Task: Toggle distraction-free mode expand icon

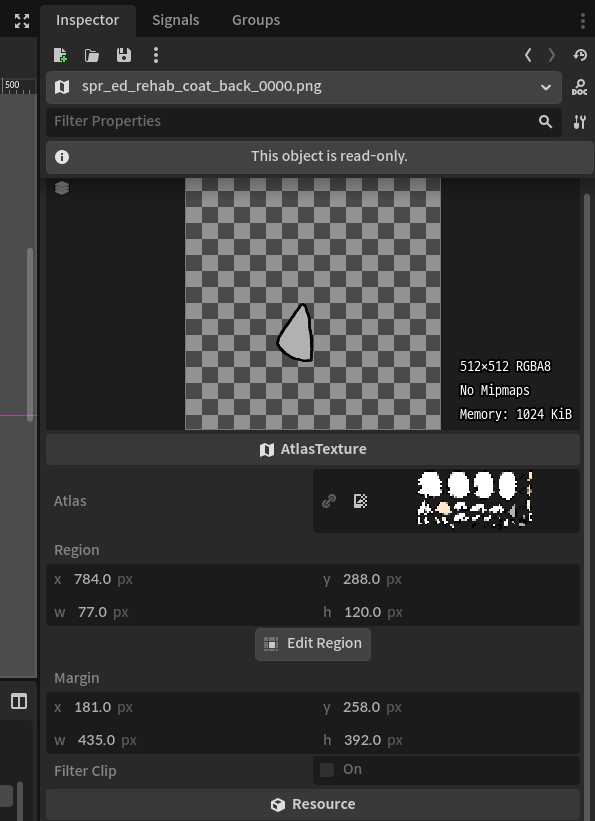Action: click(x=21, y=21)
